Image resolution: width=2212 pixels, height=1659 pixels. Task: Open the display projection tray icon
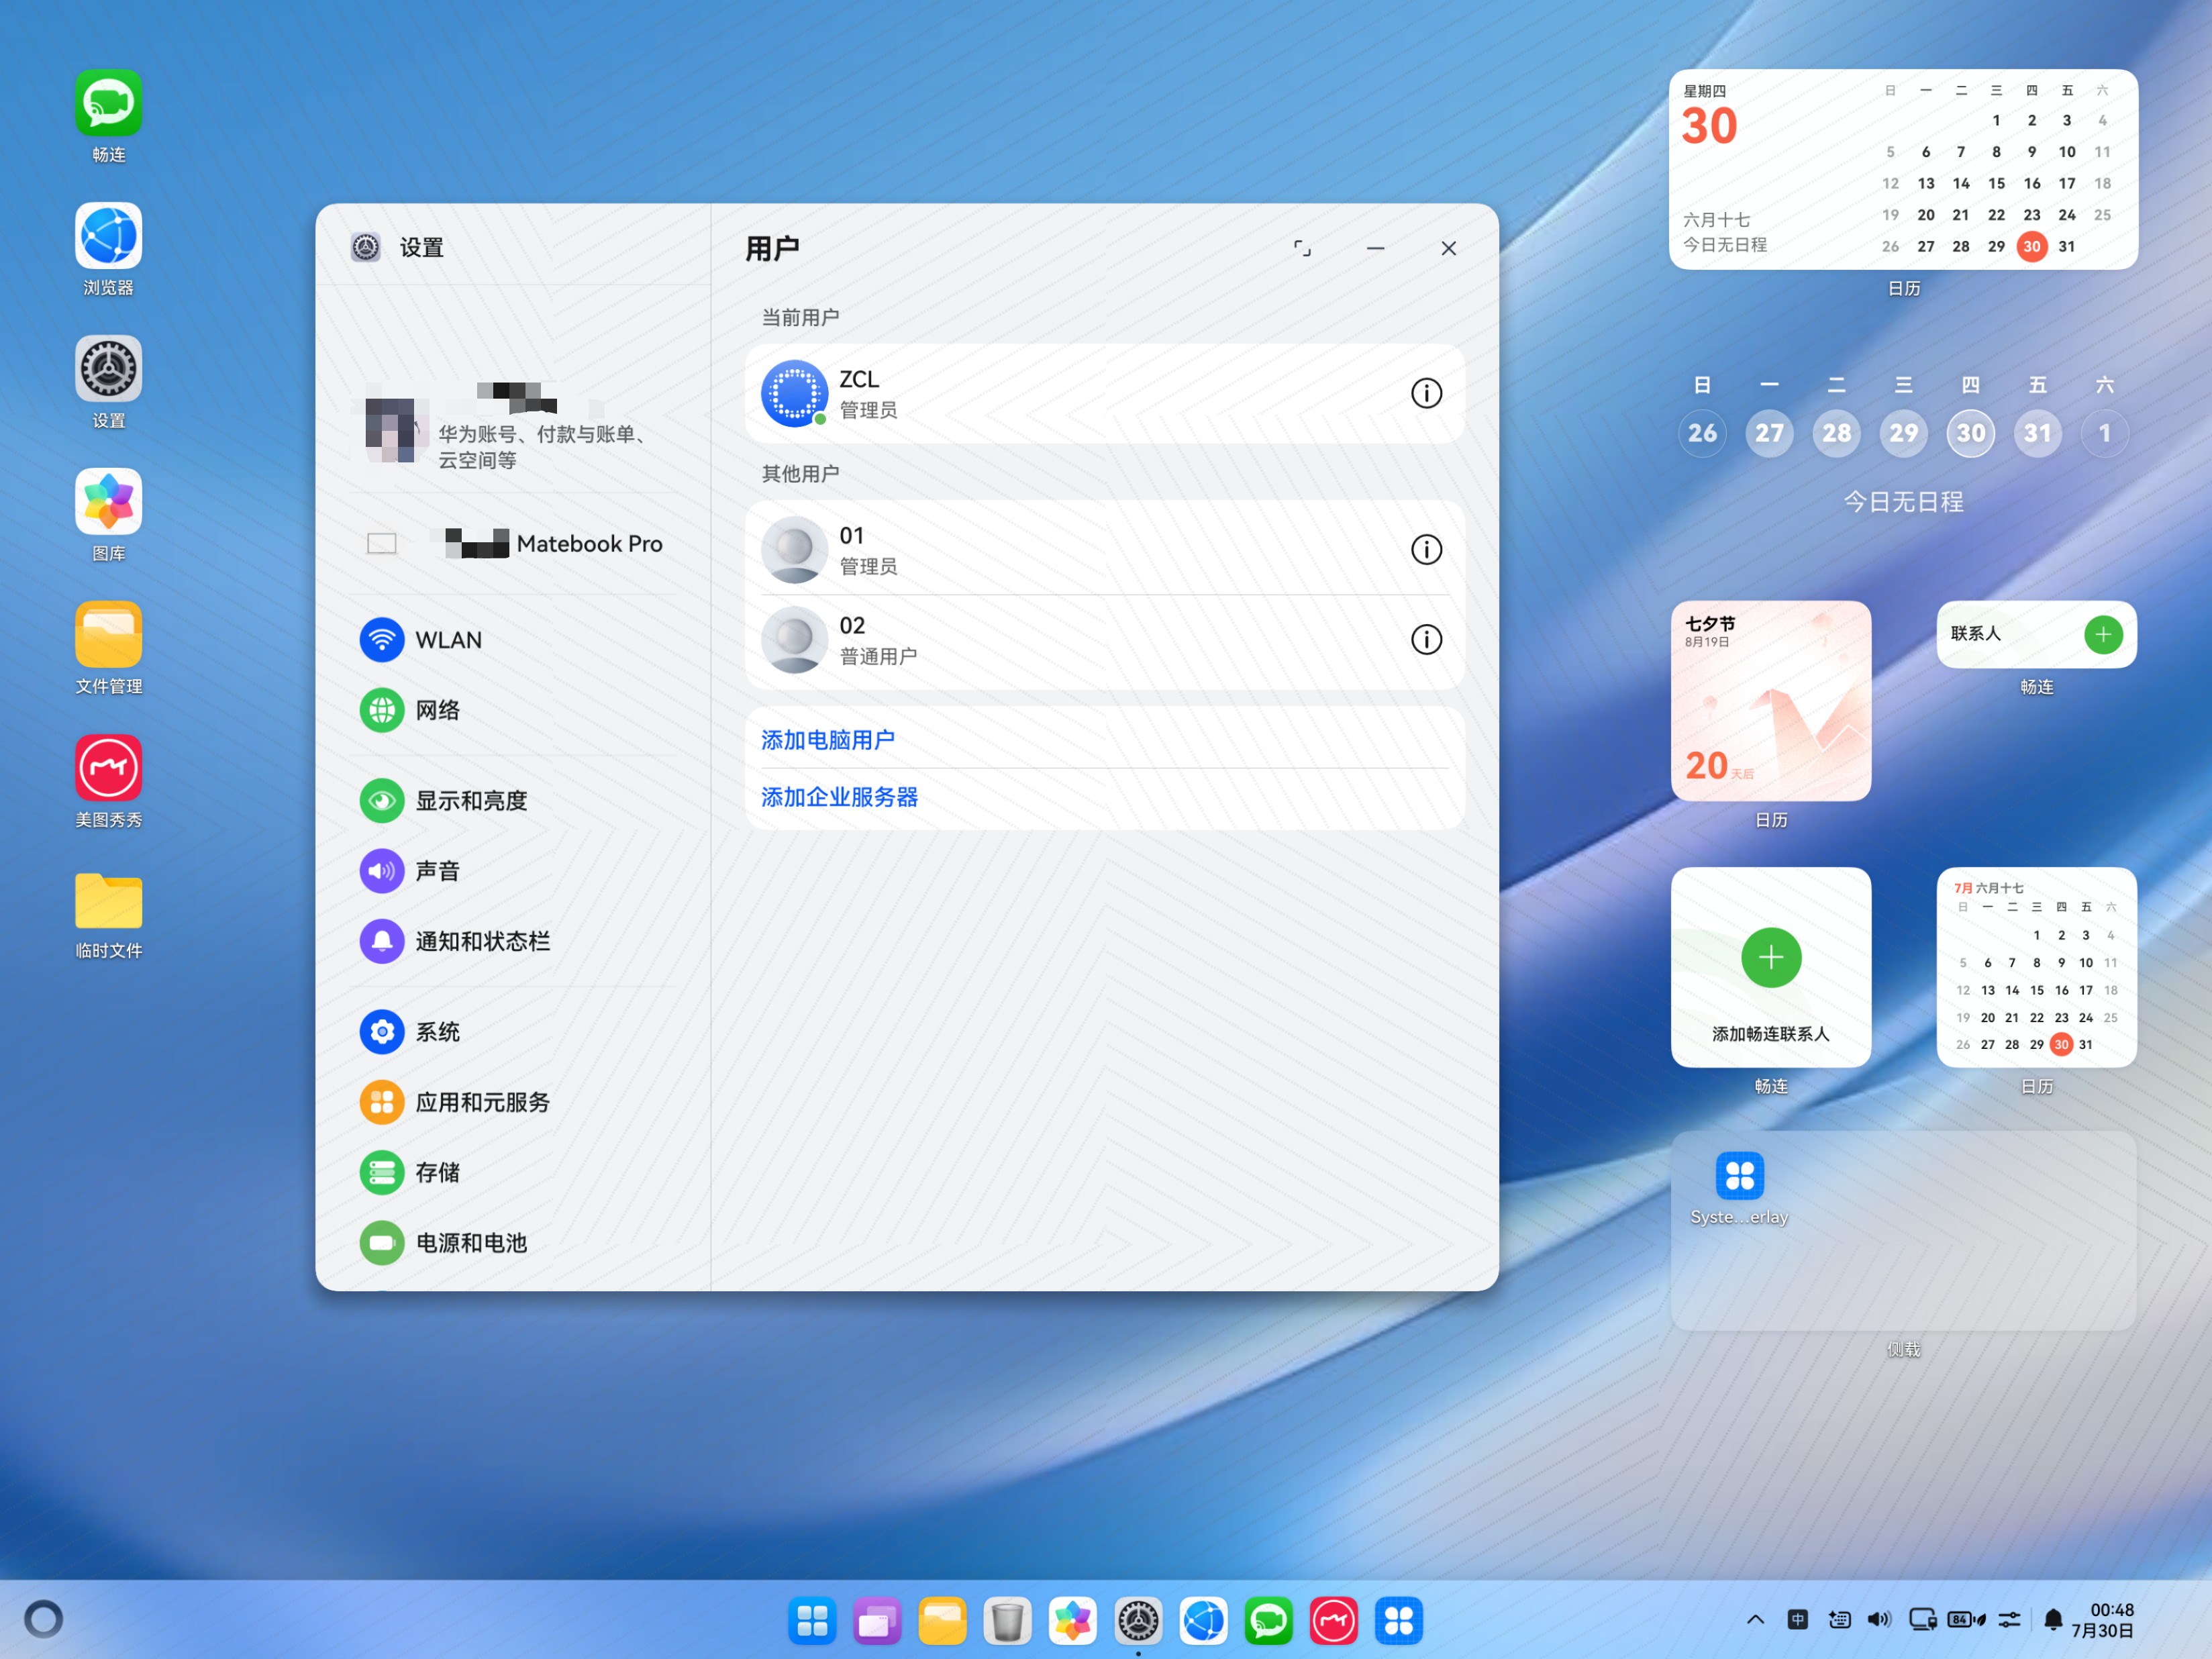click(1922, 1620)
